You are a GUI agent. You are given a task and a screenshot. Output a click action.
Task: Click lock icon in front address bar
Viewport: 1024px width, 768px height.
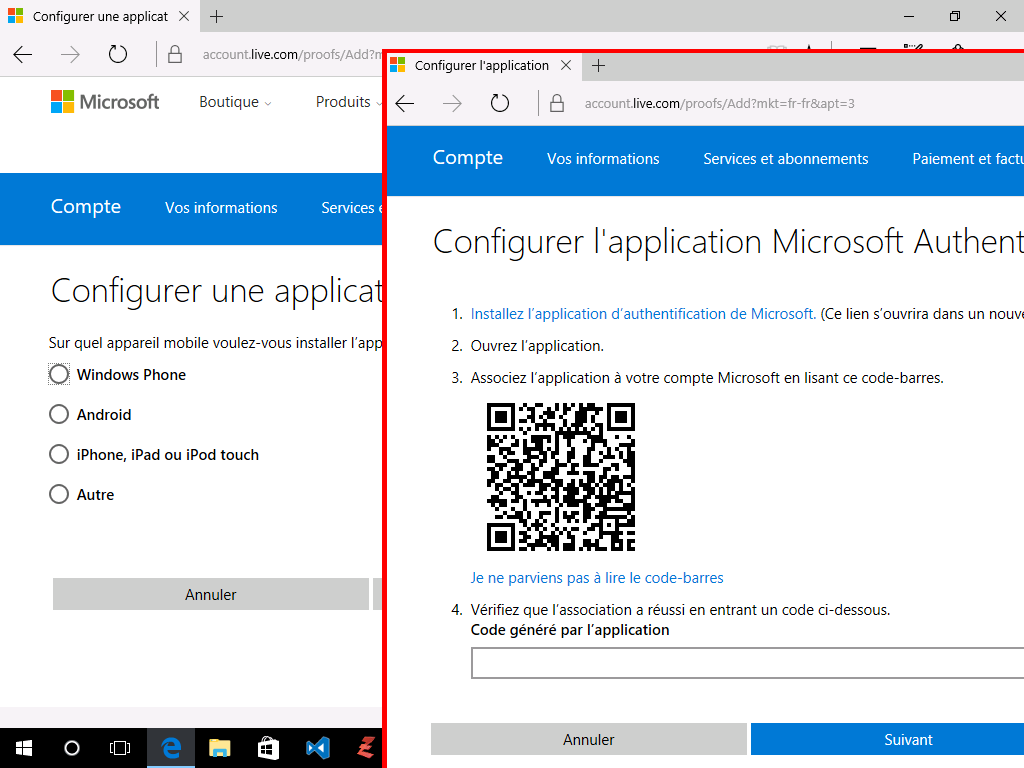coord(556,103)
